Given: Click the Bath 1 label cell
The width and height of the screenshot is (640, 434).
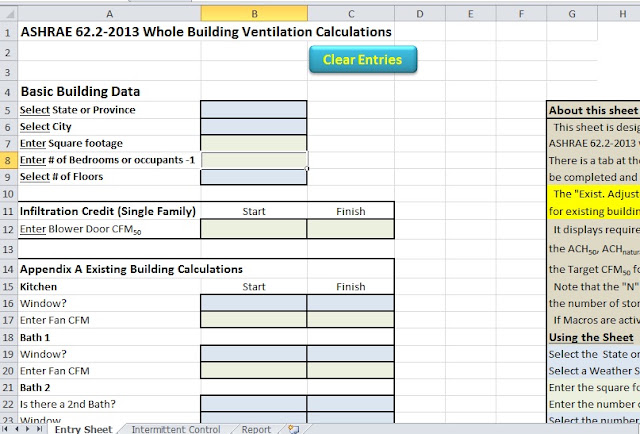Looking at the screenshot, I should pyautogui.click(x=35, y=338).
